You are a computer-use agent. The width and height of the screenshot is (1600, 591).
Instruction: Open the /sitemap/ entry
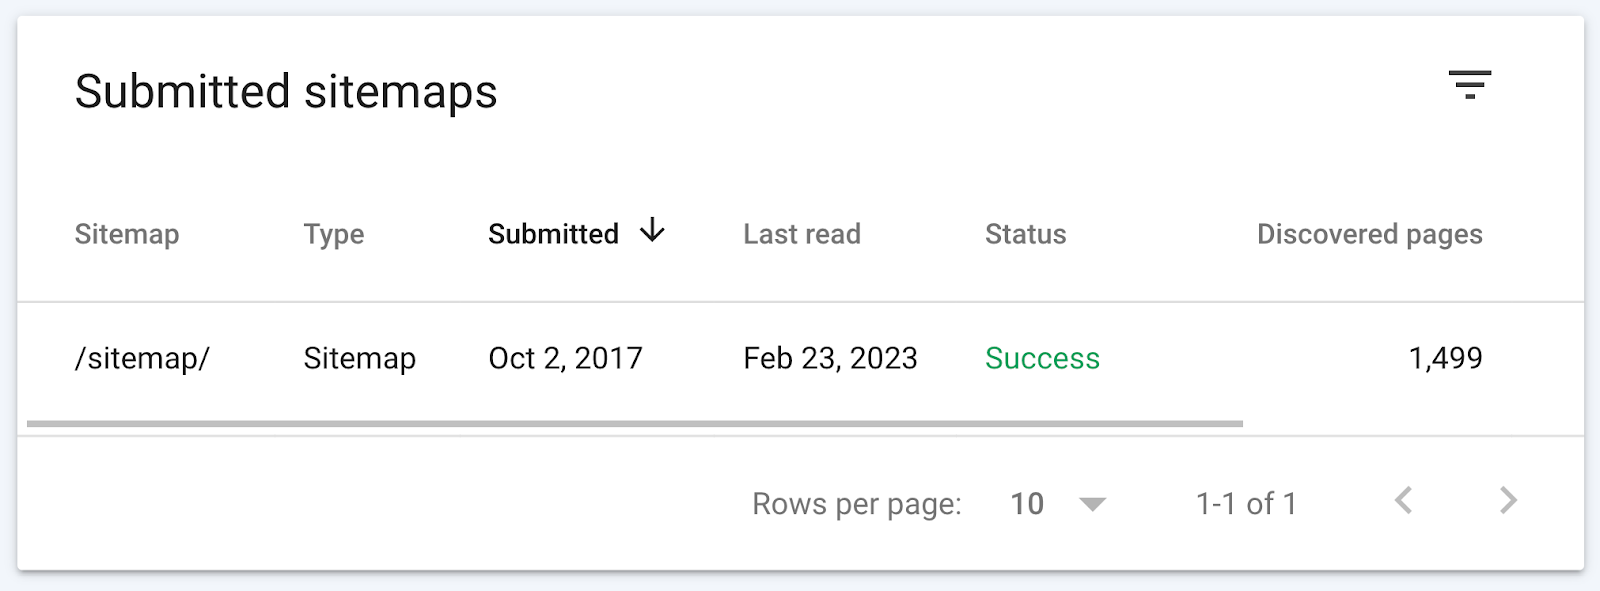tap(144, 357)
